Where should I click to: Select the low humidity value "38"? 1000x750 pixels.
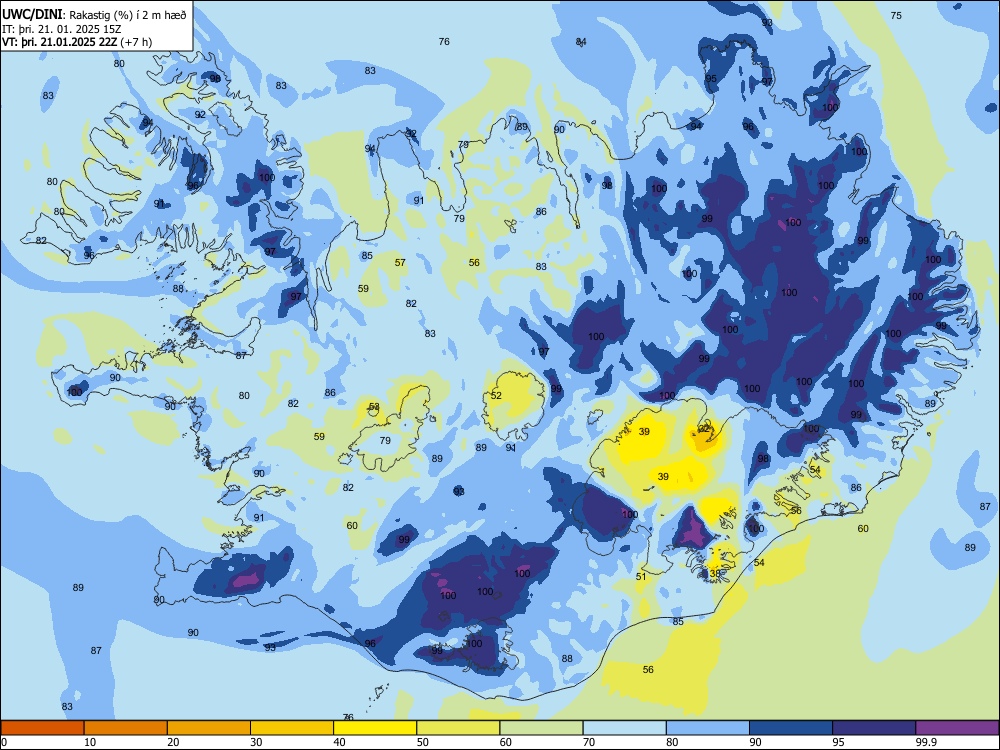(715, 573)
